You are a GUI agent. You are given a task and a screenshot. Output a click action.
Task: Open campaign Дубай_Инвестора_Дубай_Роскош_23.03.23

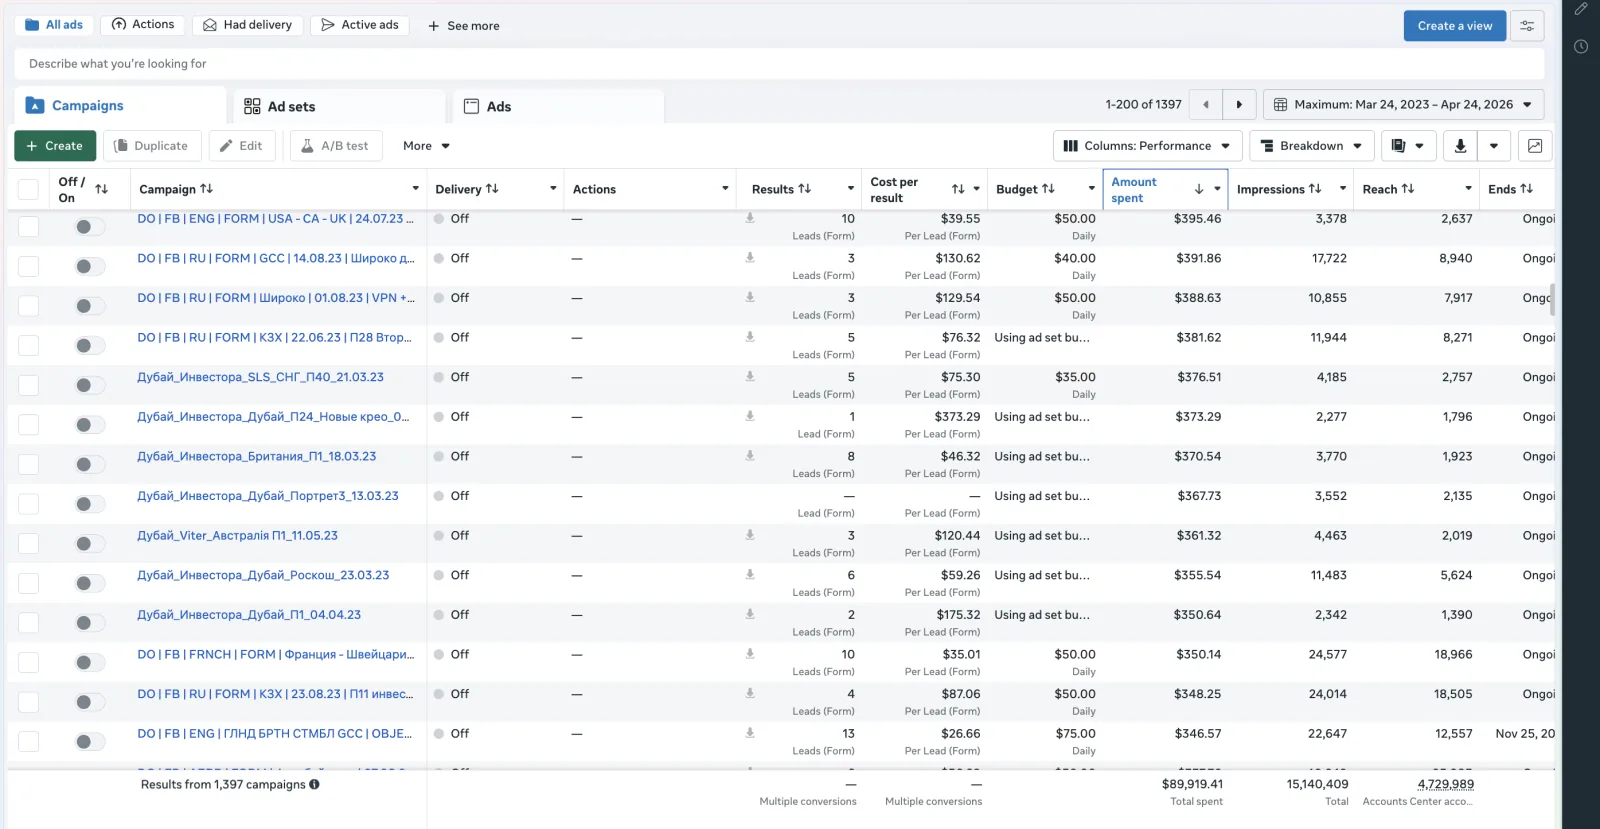click(x=263, y=575)
